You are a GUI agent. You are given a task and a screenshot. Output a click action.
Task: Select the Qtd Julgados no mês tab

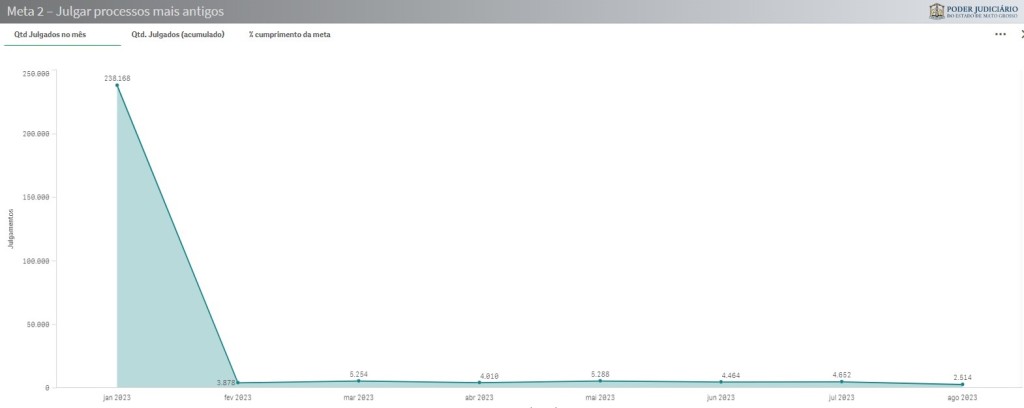[x=50, y=34]
